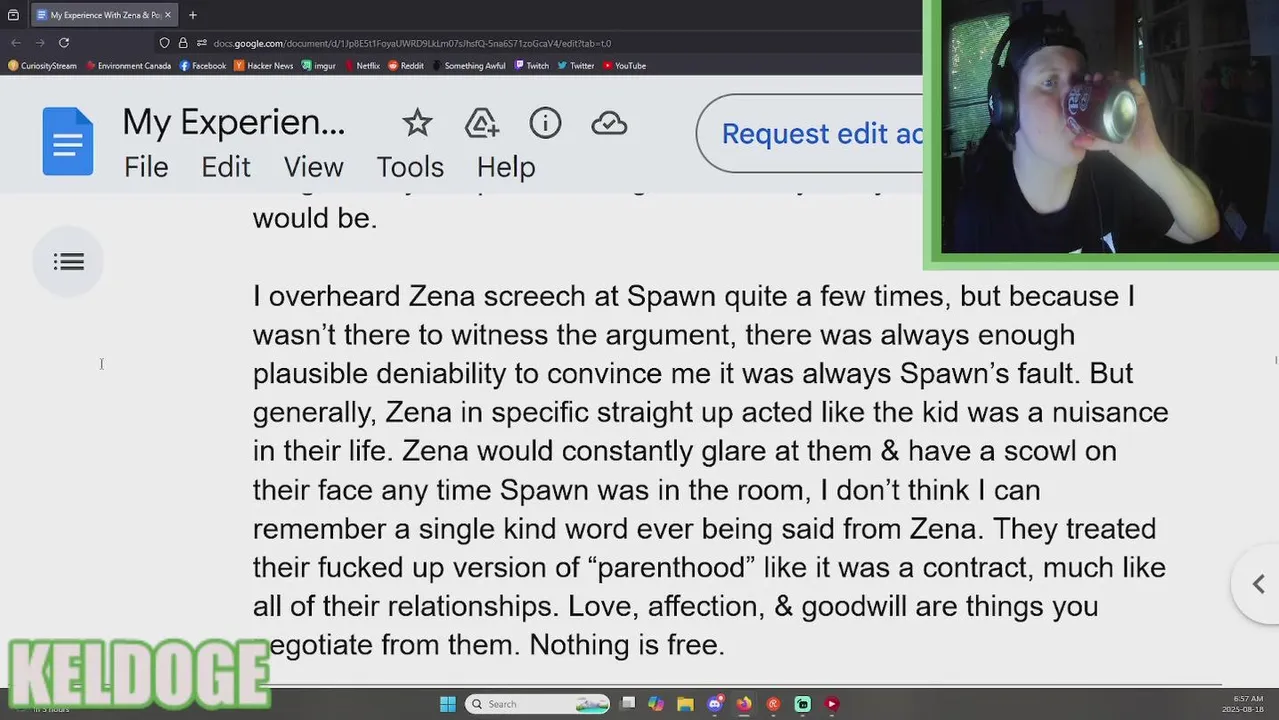The height and width of the screenshot is (720, 1279).
Task: Click Request edit access button
Action: point(809,134)
